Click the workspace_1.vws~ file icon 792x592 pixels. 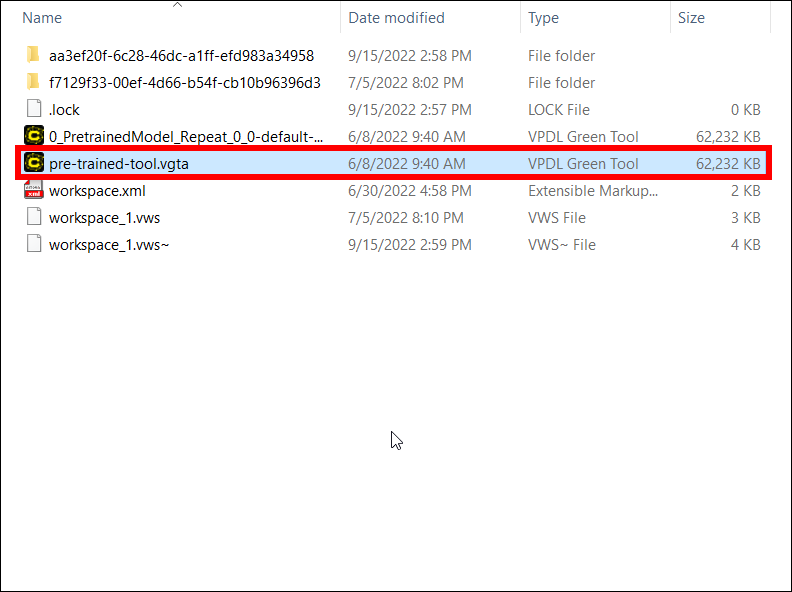33,245
